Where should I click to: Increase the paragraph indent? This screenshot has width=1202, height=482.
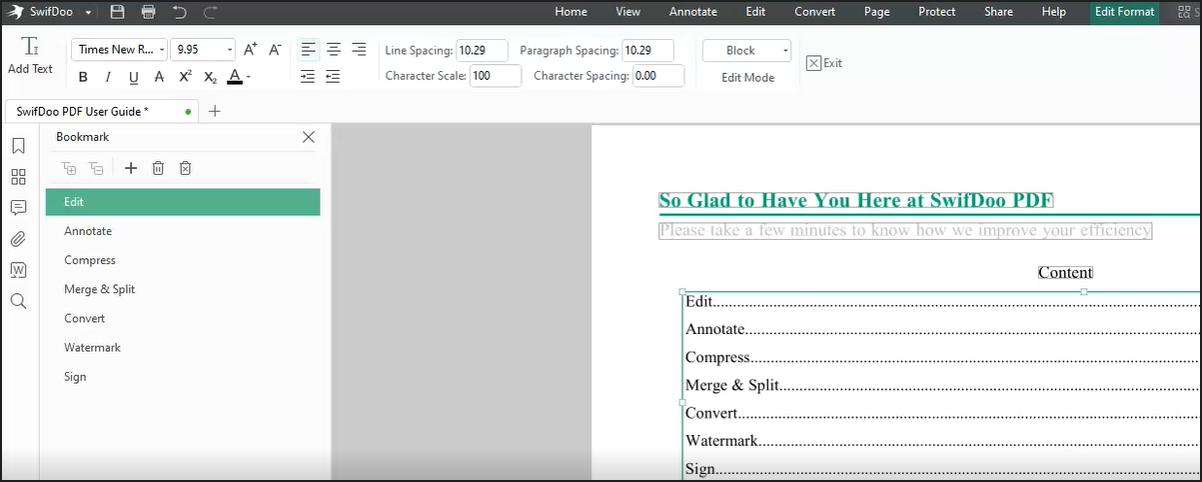point(308,77)
